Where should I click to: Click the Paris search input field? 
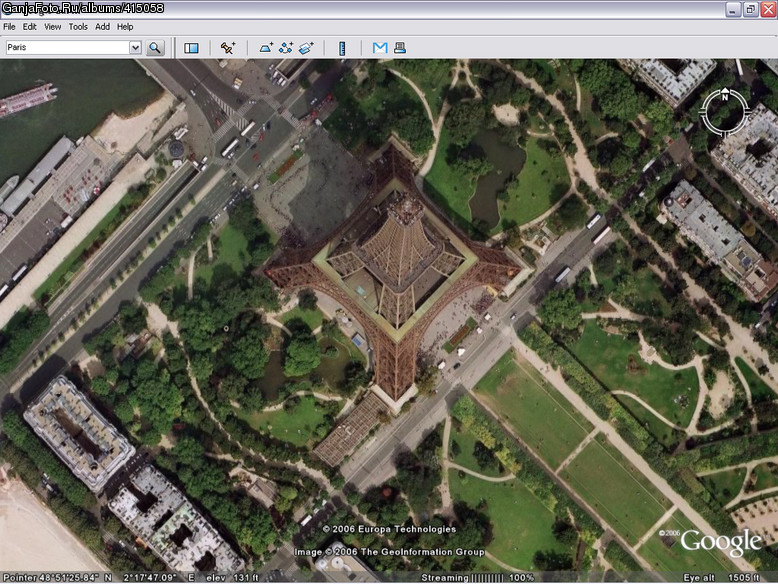[x=67, y=48]
